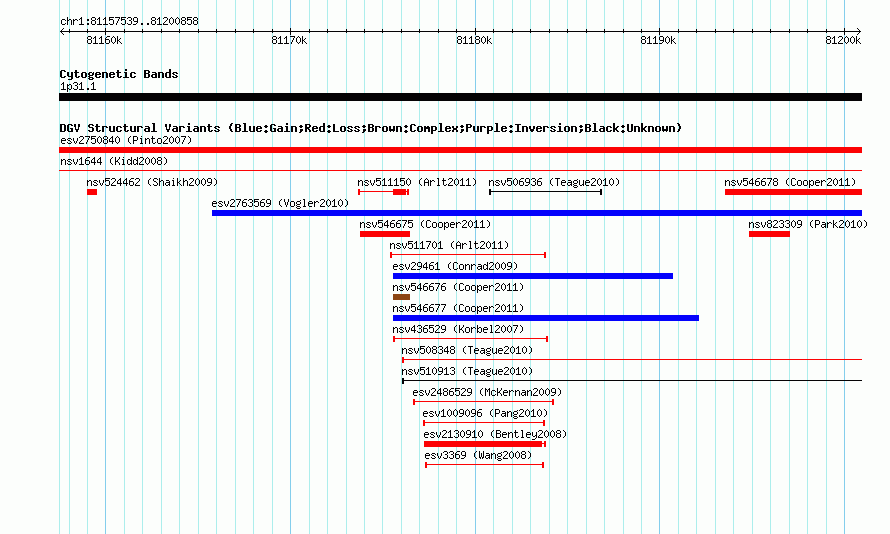The image size is (890, 534).
Task: Click the esv1009096 (Pang2010) label
Action: [485, 413]
